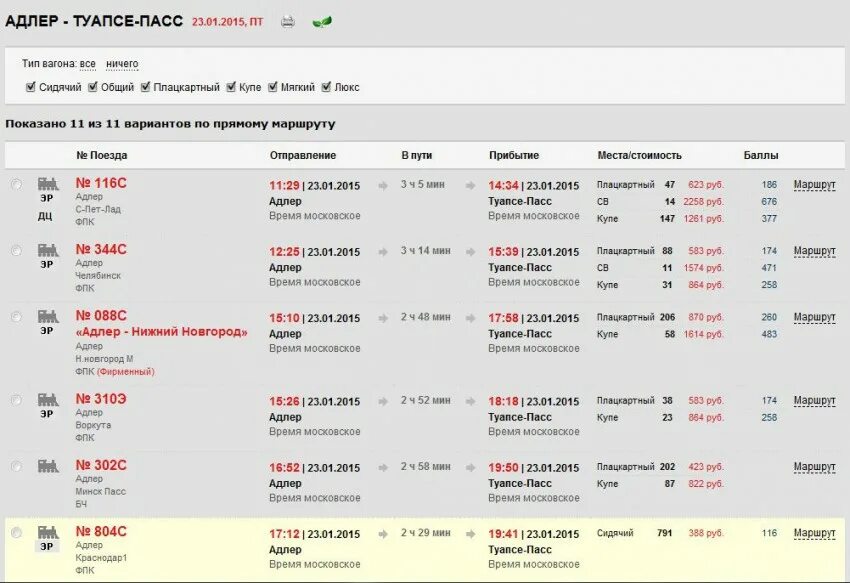Toggle the Люкс wagon type checkbox
Image resolution: width=850 pixels, height=583 pixels.
click(x=326, y=87)
